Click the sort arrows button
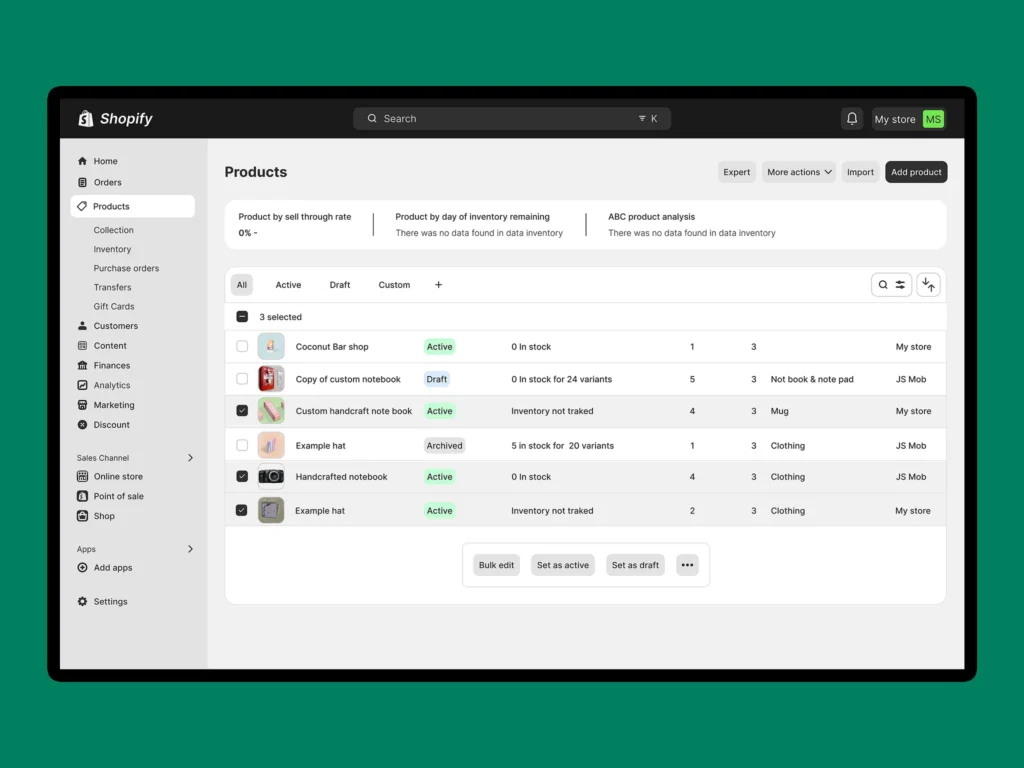Viewport: 1024px width, 768px height. click(928, 285)
